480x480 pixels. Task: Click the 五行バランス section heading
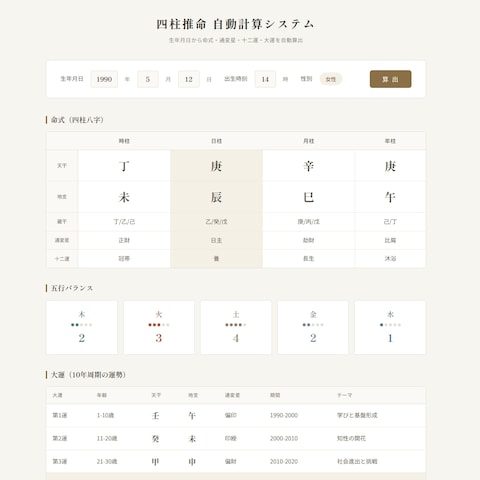pos(72,288)
